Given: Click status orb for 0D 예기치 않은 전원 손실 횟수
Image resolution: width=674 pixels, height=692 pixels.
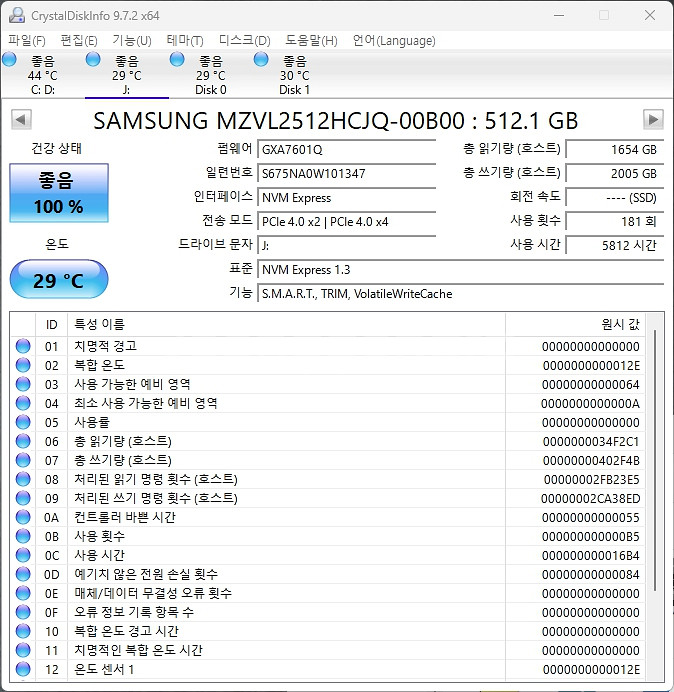Looking at the screenshot, I should 23,574.
